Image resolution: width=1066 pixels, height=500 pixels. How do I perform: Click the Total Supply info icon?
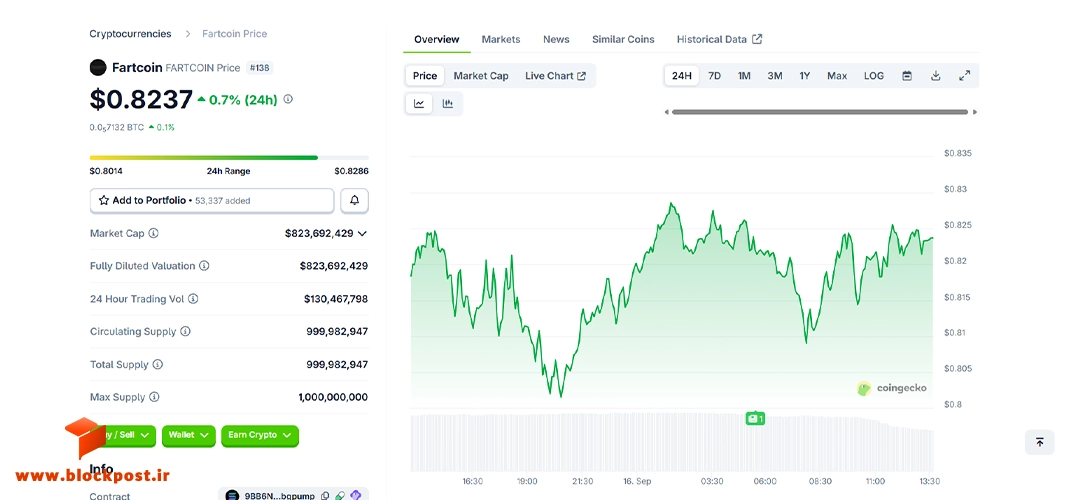point(158,365)
